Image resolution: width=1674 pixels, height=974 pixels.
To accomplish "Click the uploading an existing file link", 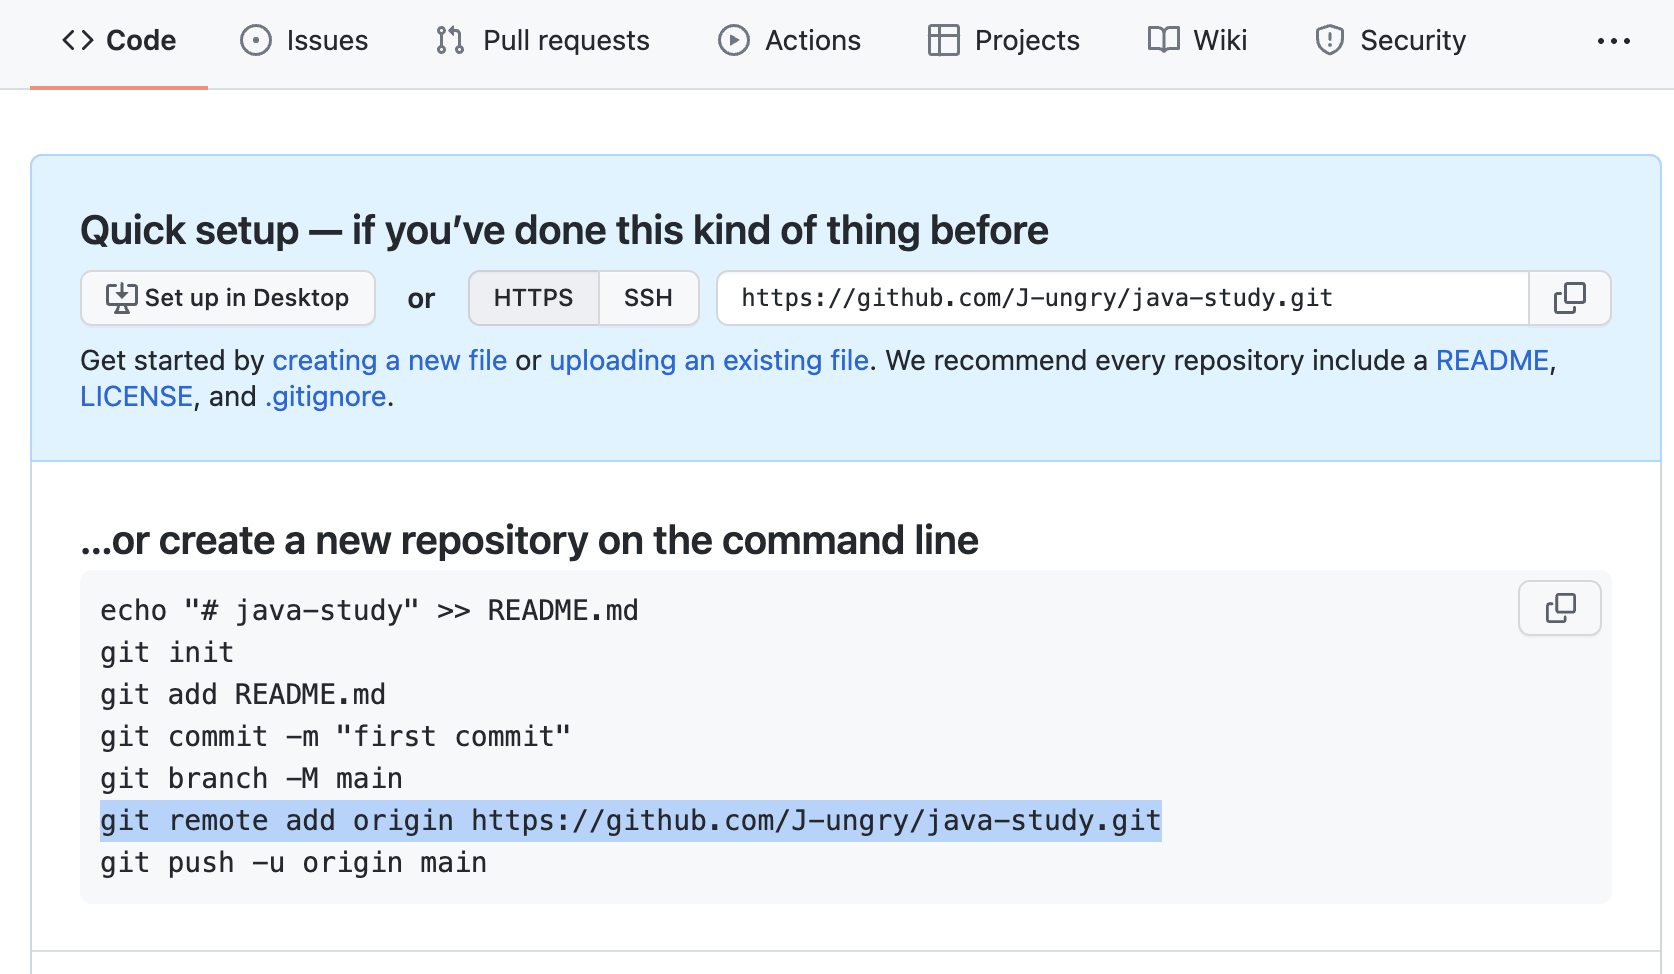I will click(x=710, y=360).
